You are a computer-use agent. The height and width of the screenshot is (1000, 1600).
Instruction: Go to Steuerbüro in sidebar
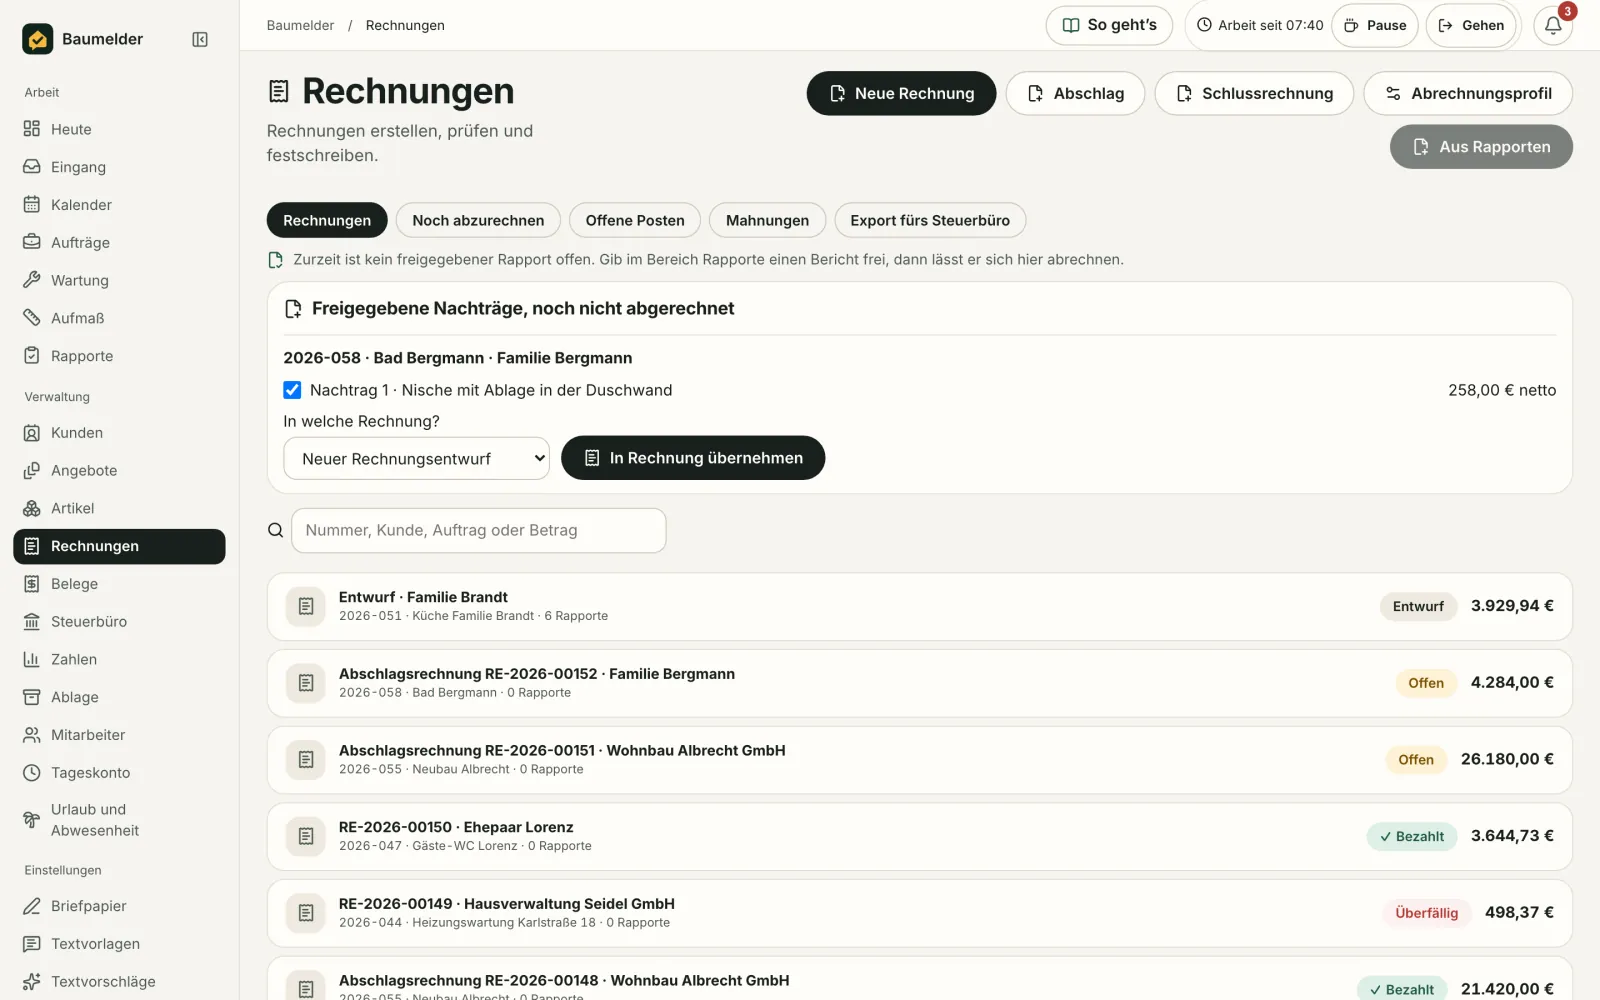point(119,622)
